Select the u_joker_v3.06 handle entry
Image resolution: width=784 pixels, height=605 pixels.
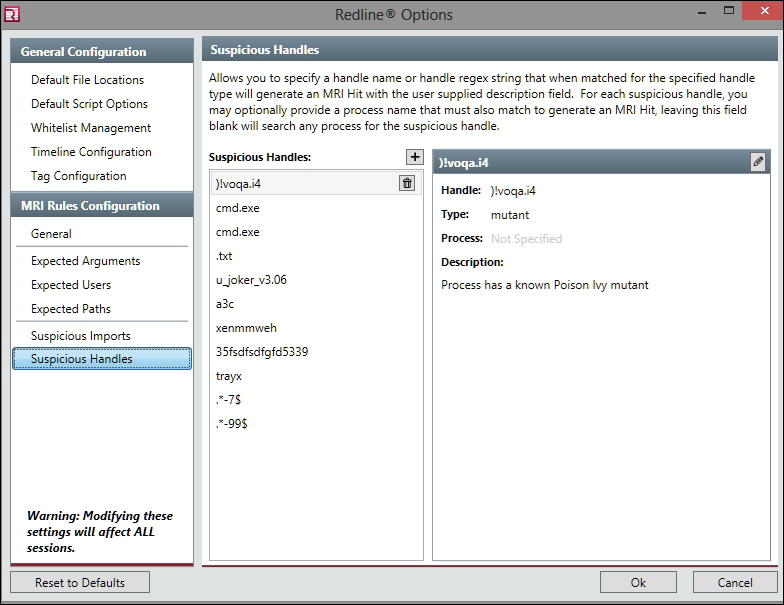click(316, 280)
